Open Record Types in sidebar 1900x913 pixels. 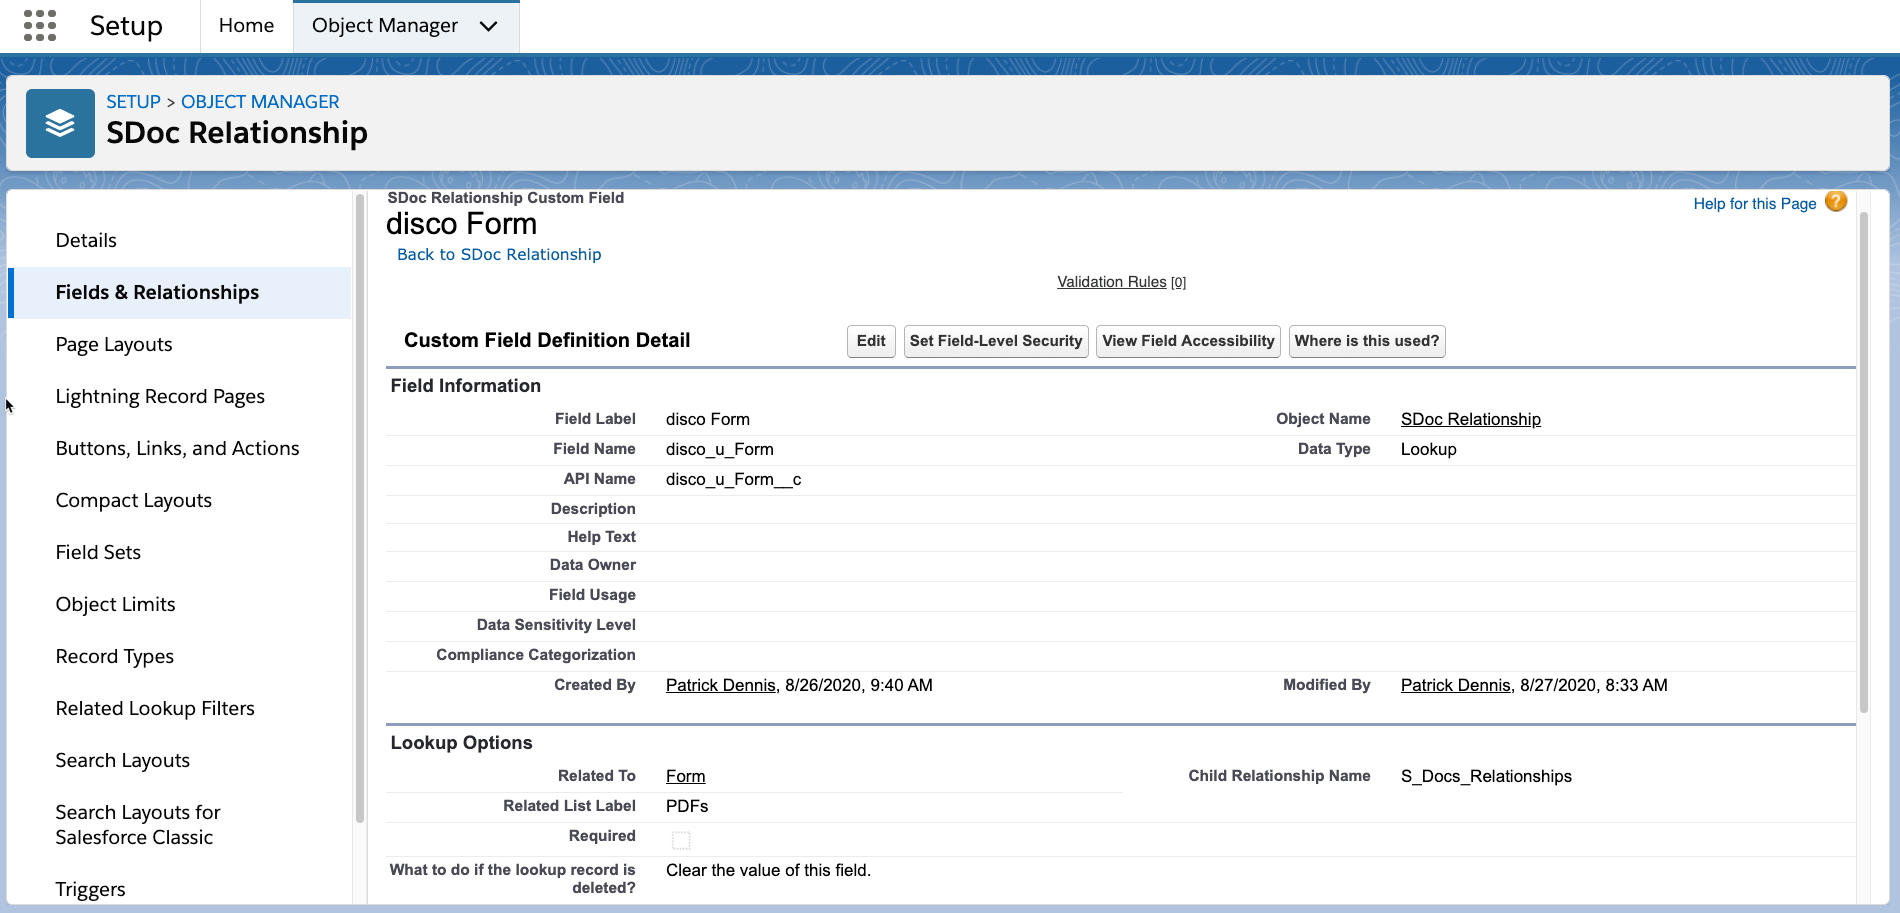[180, 657]
